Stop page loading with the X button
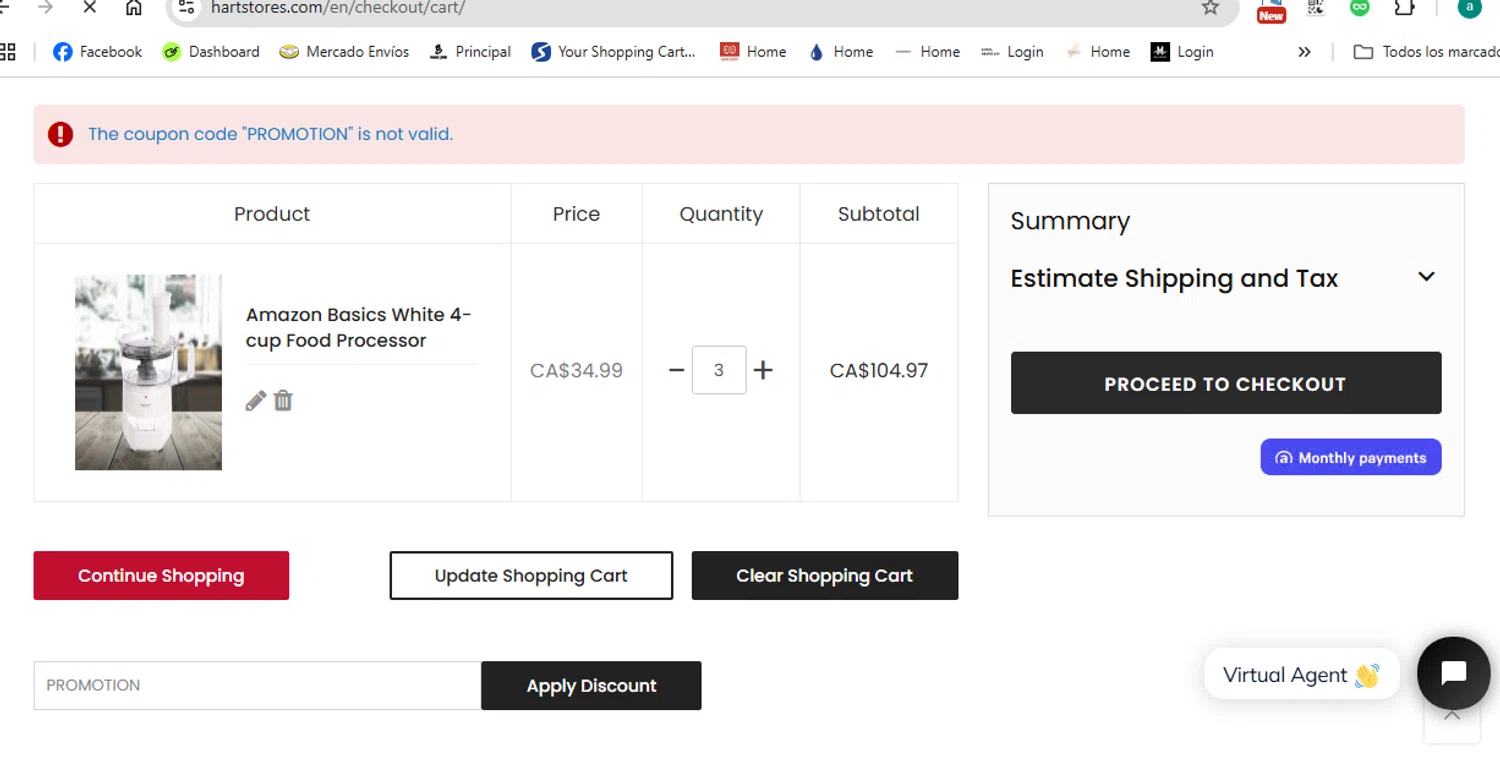The height and width of the screenshot is (761, 1500). tap(89, 8)
